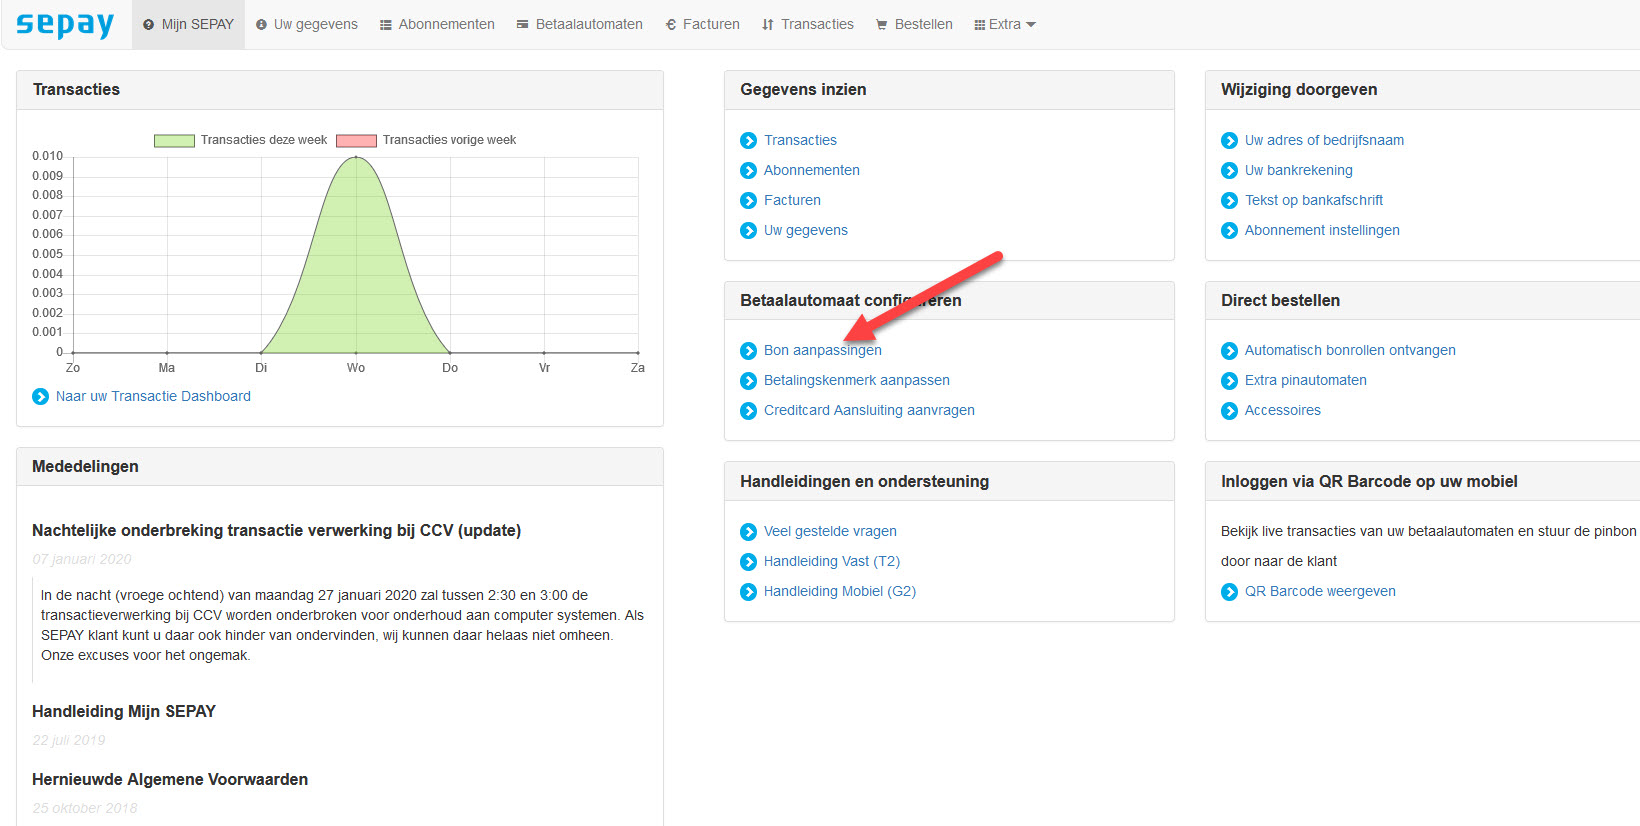
Task: Click the SEPAY logo
Action: coord(65,24)
